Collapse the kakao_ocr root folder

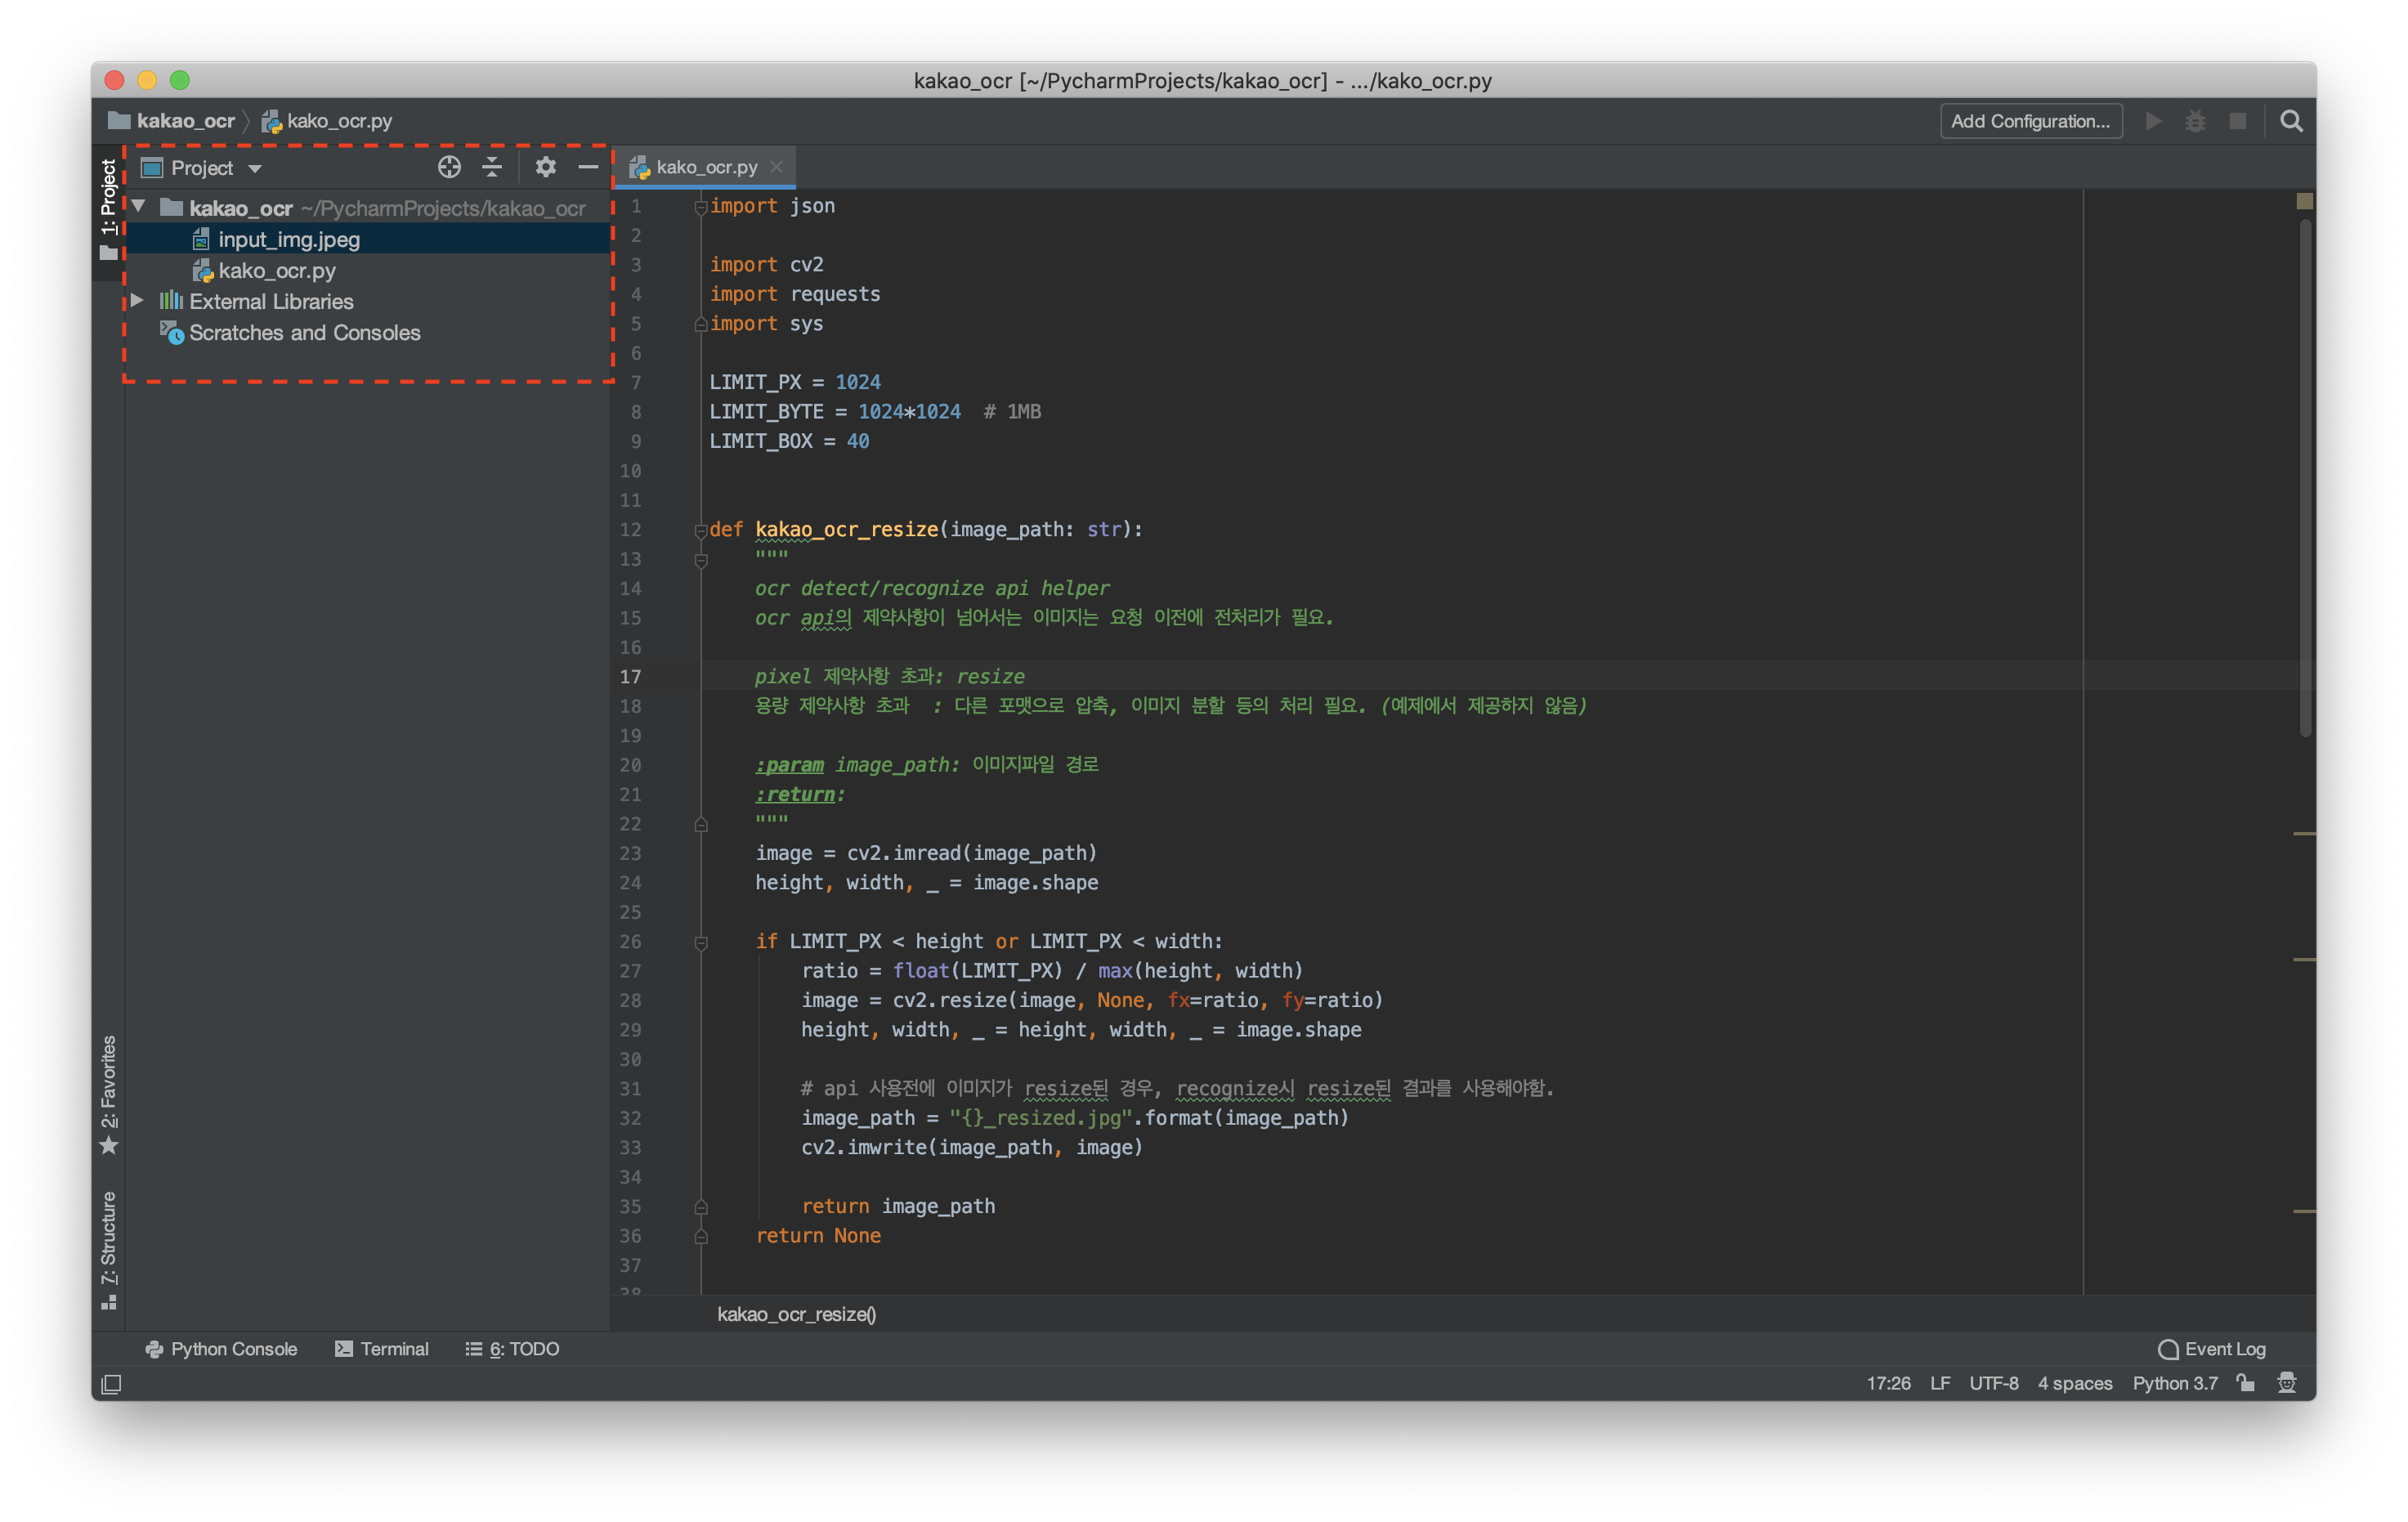tap(139, 207)
